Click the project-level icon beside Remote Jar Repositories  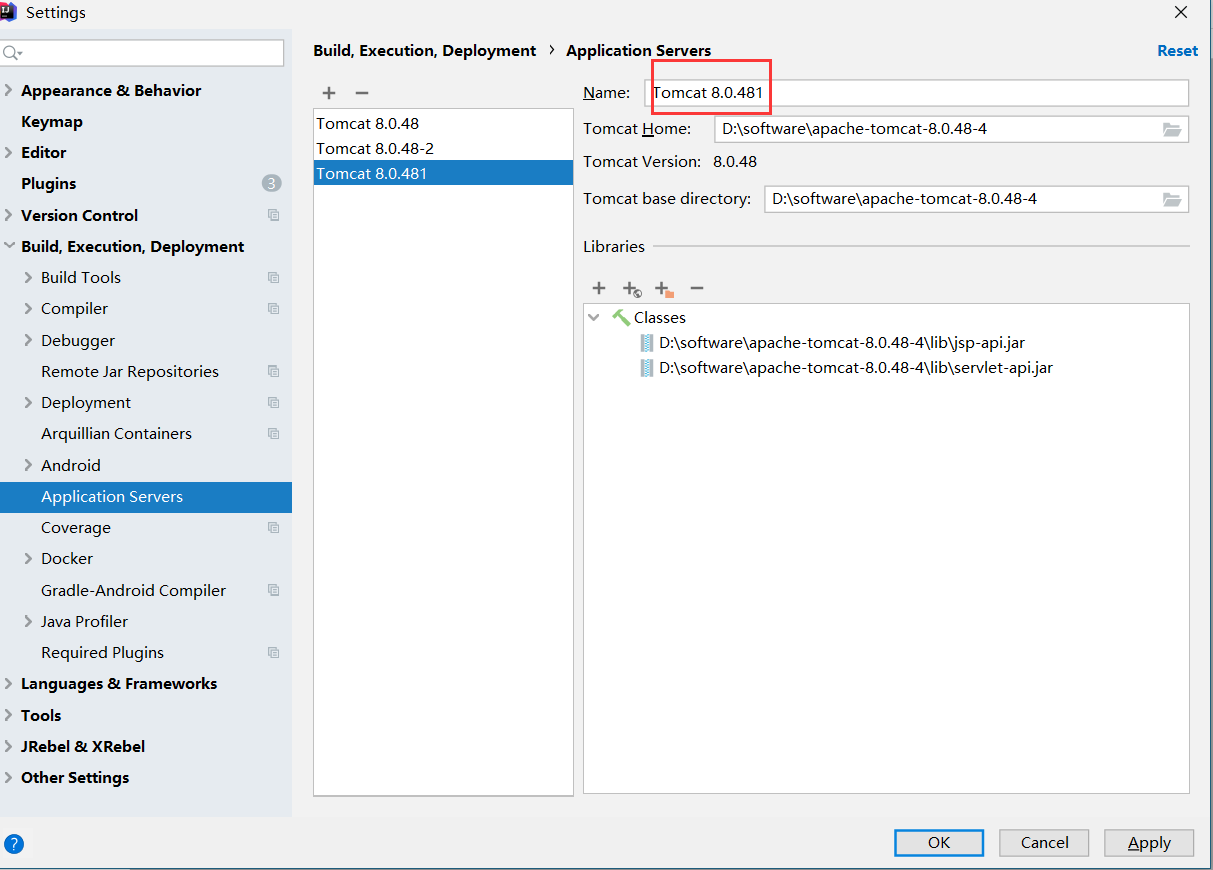pyautogui.click(x=274, y=371)
